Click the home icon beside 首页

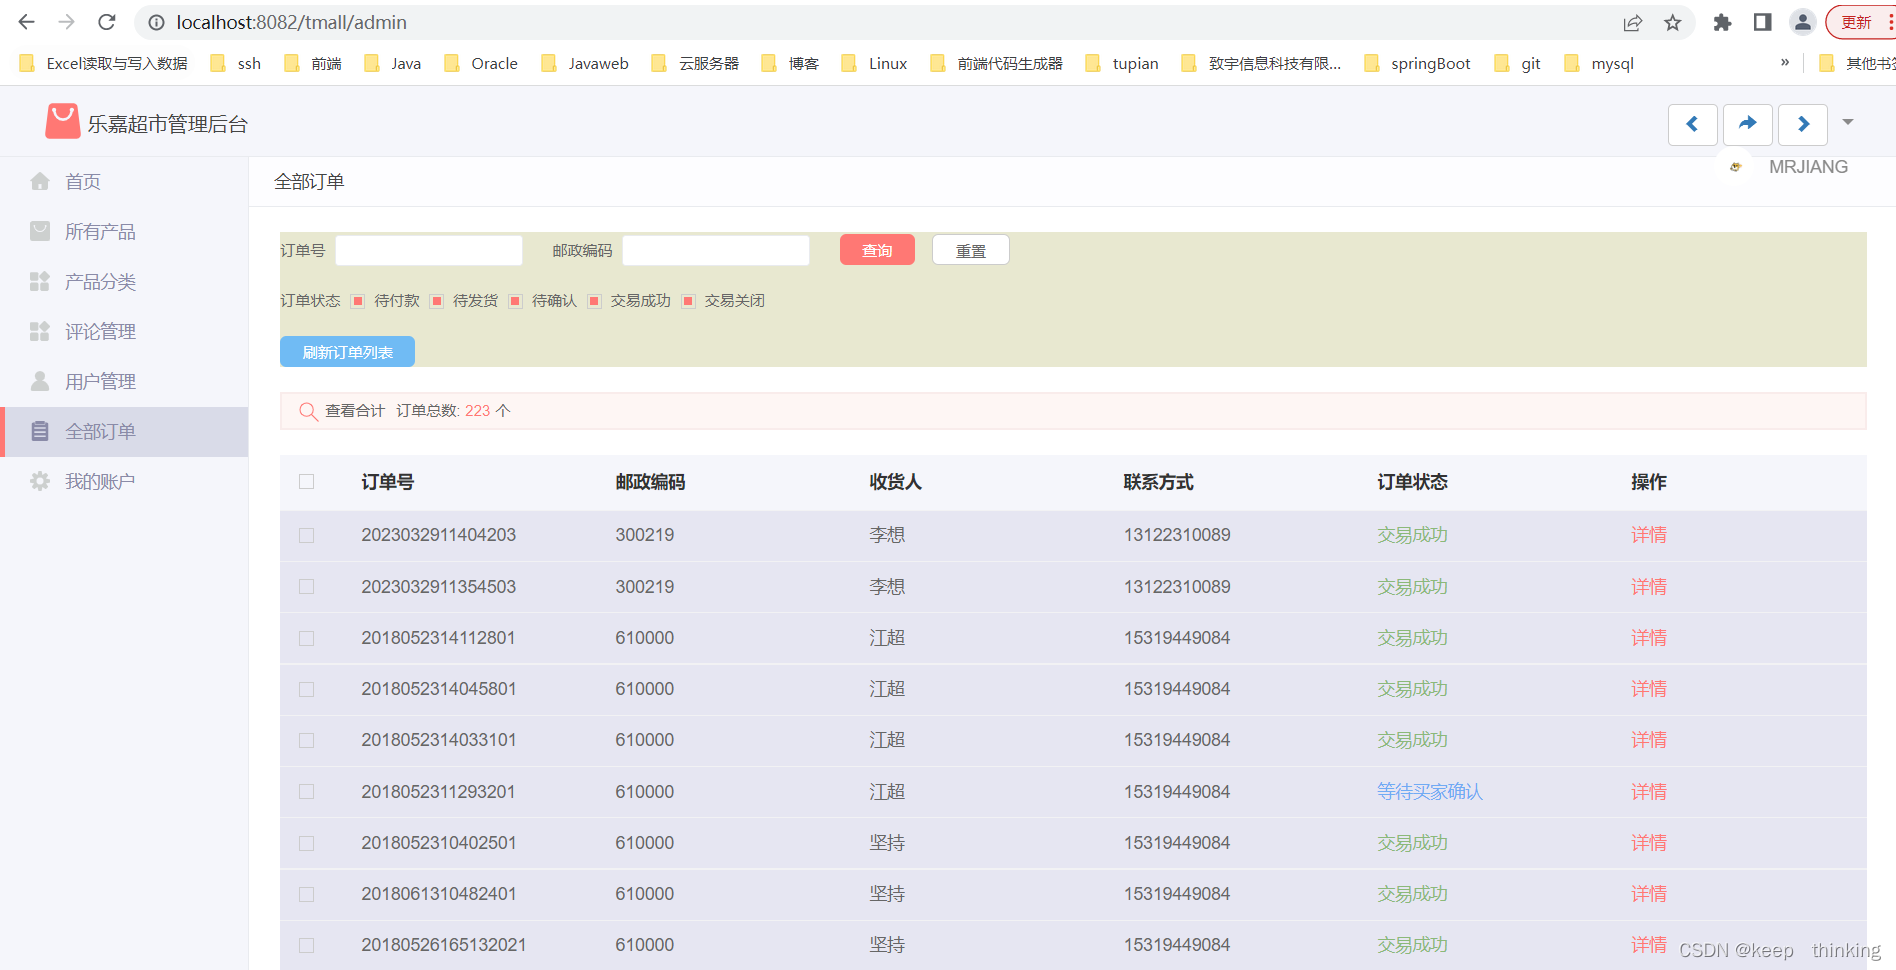coord(40,181)
